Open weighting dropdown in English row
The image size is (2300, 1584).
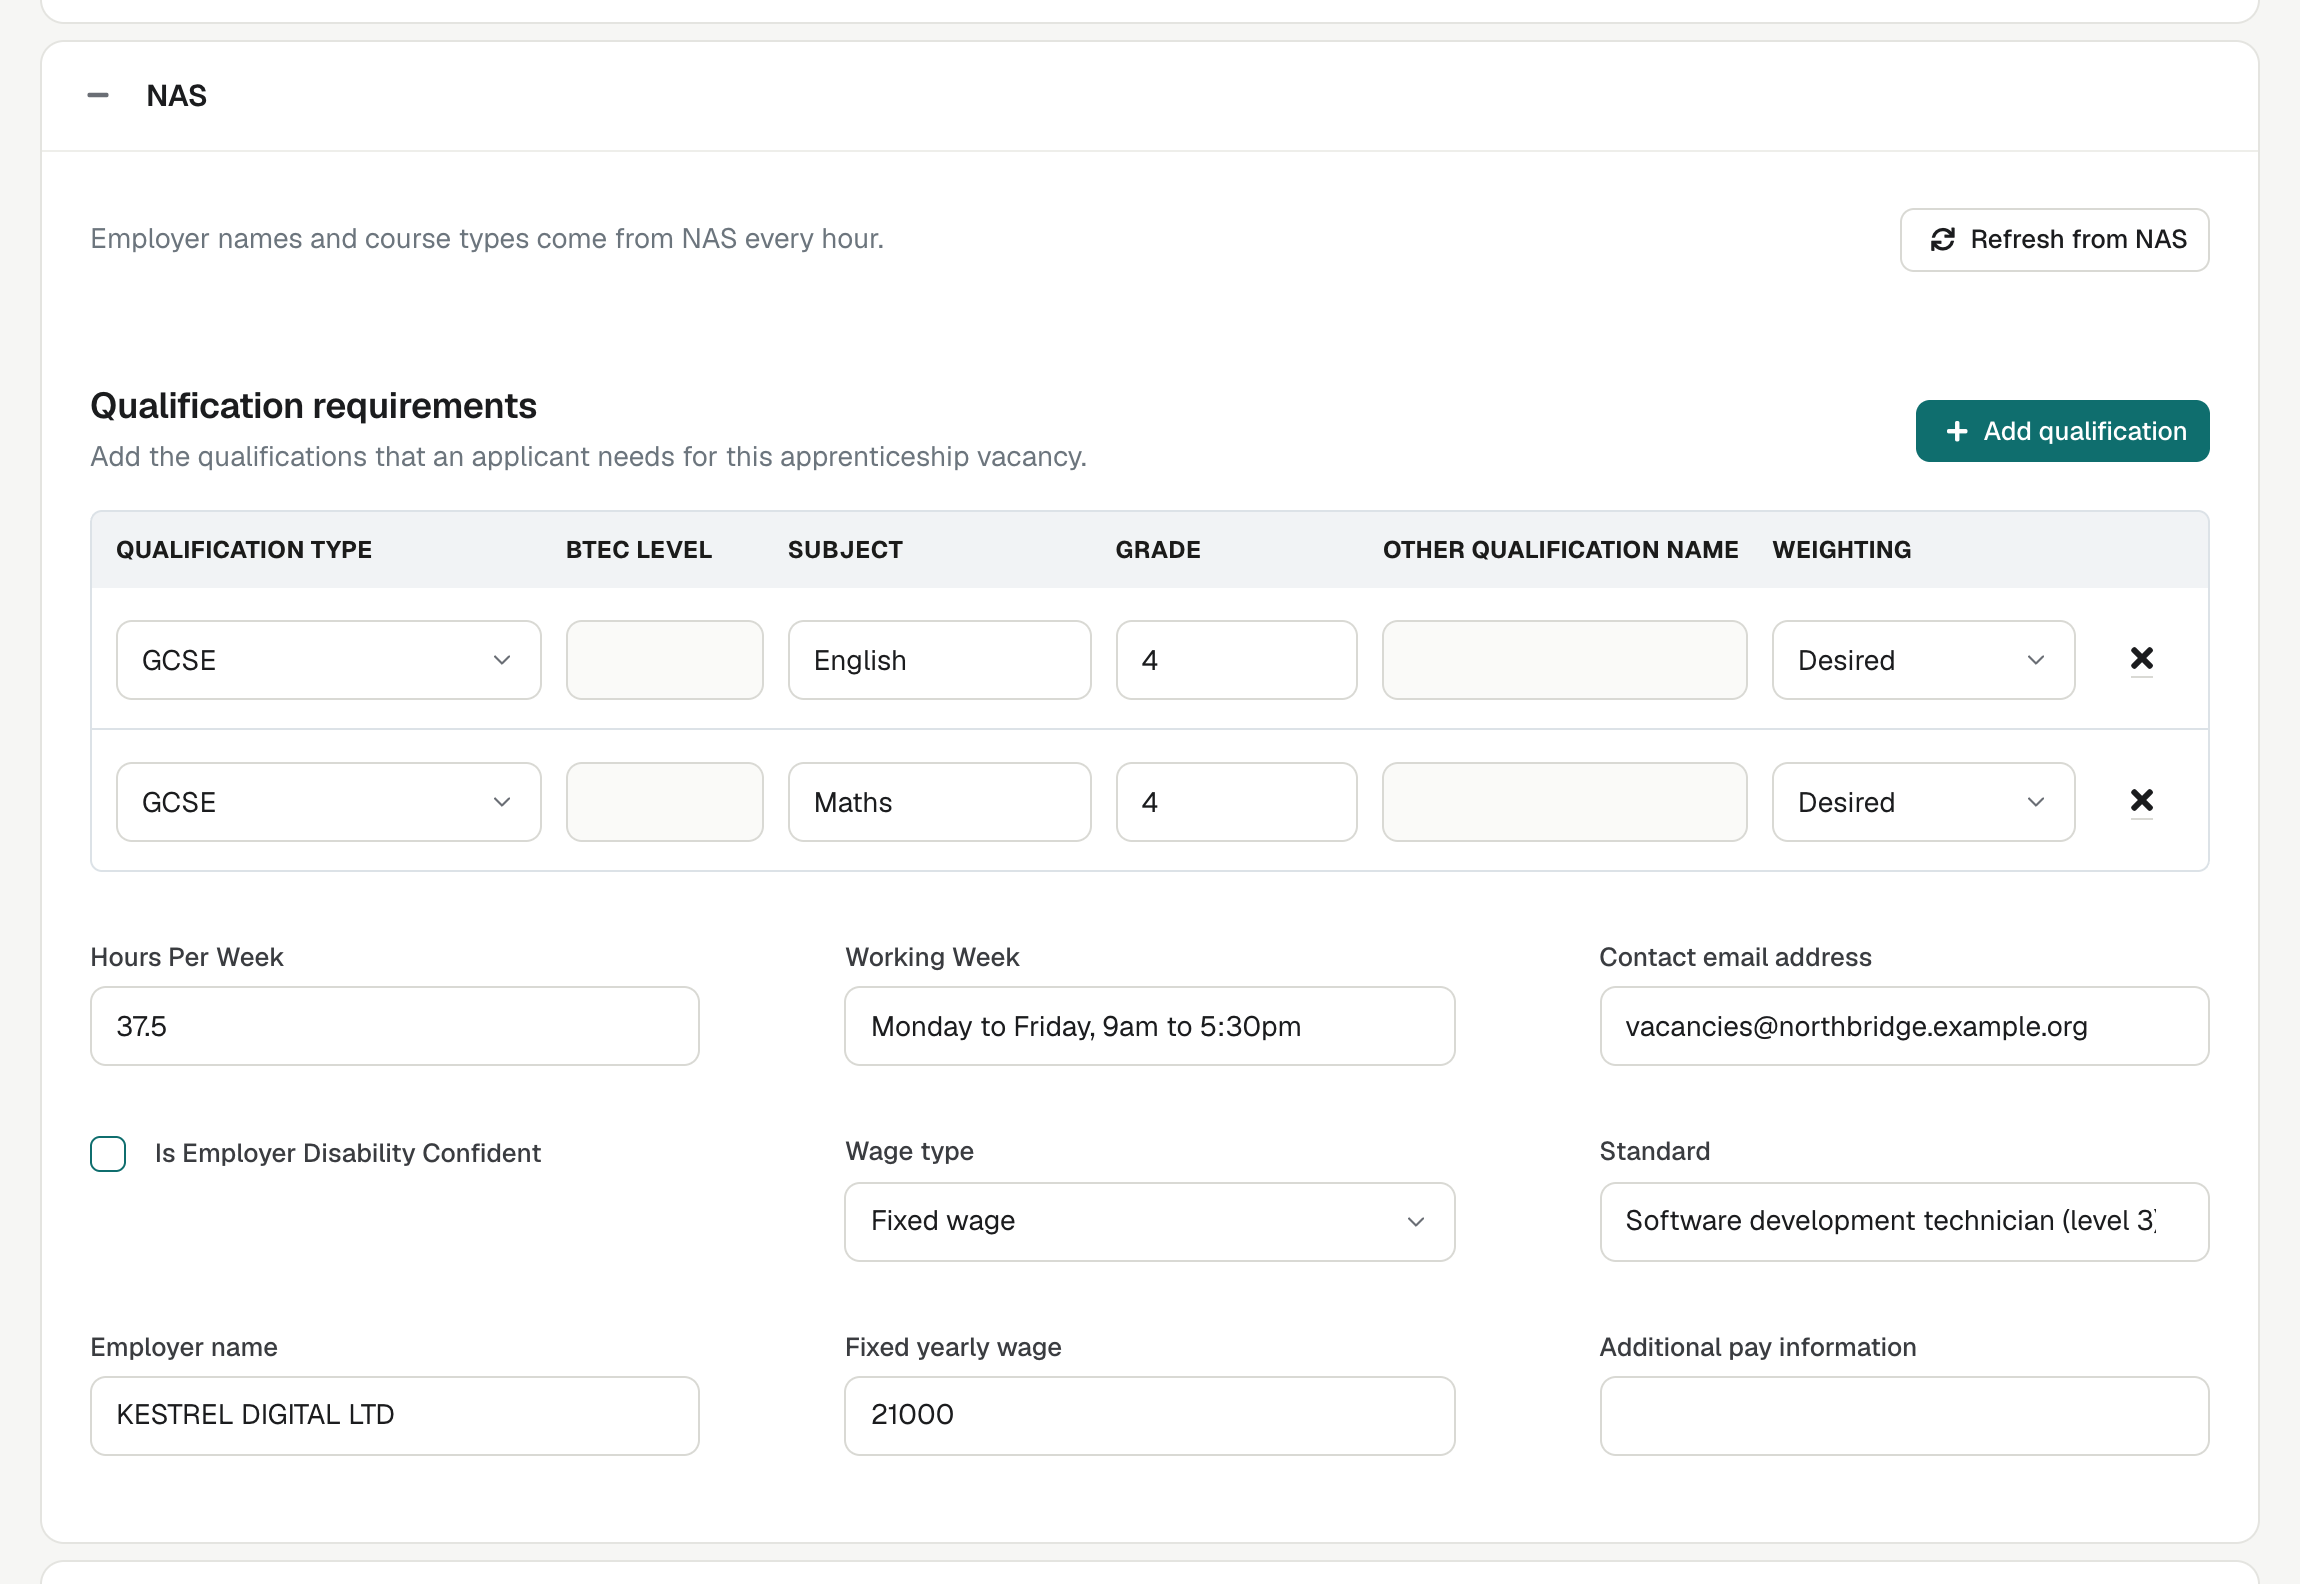click(1923, 660)
